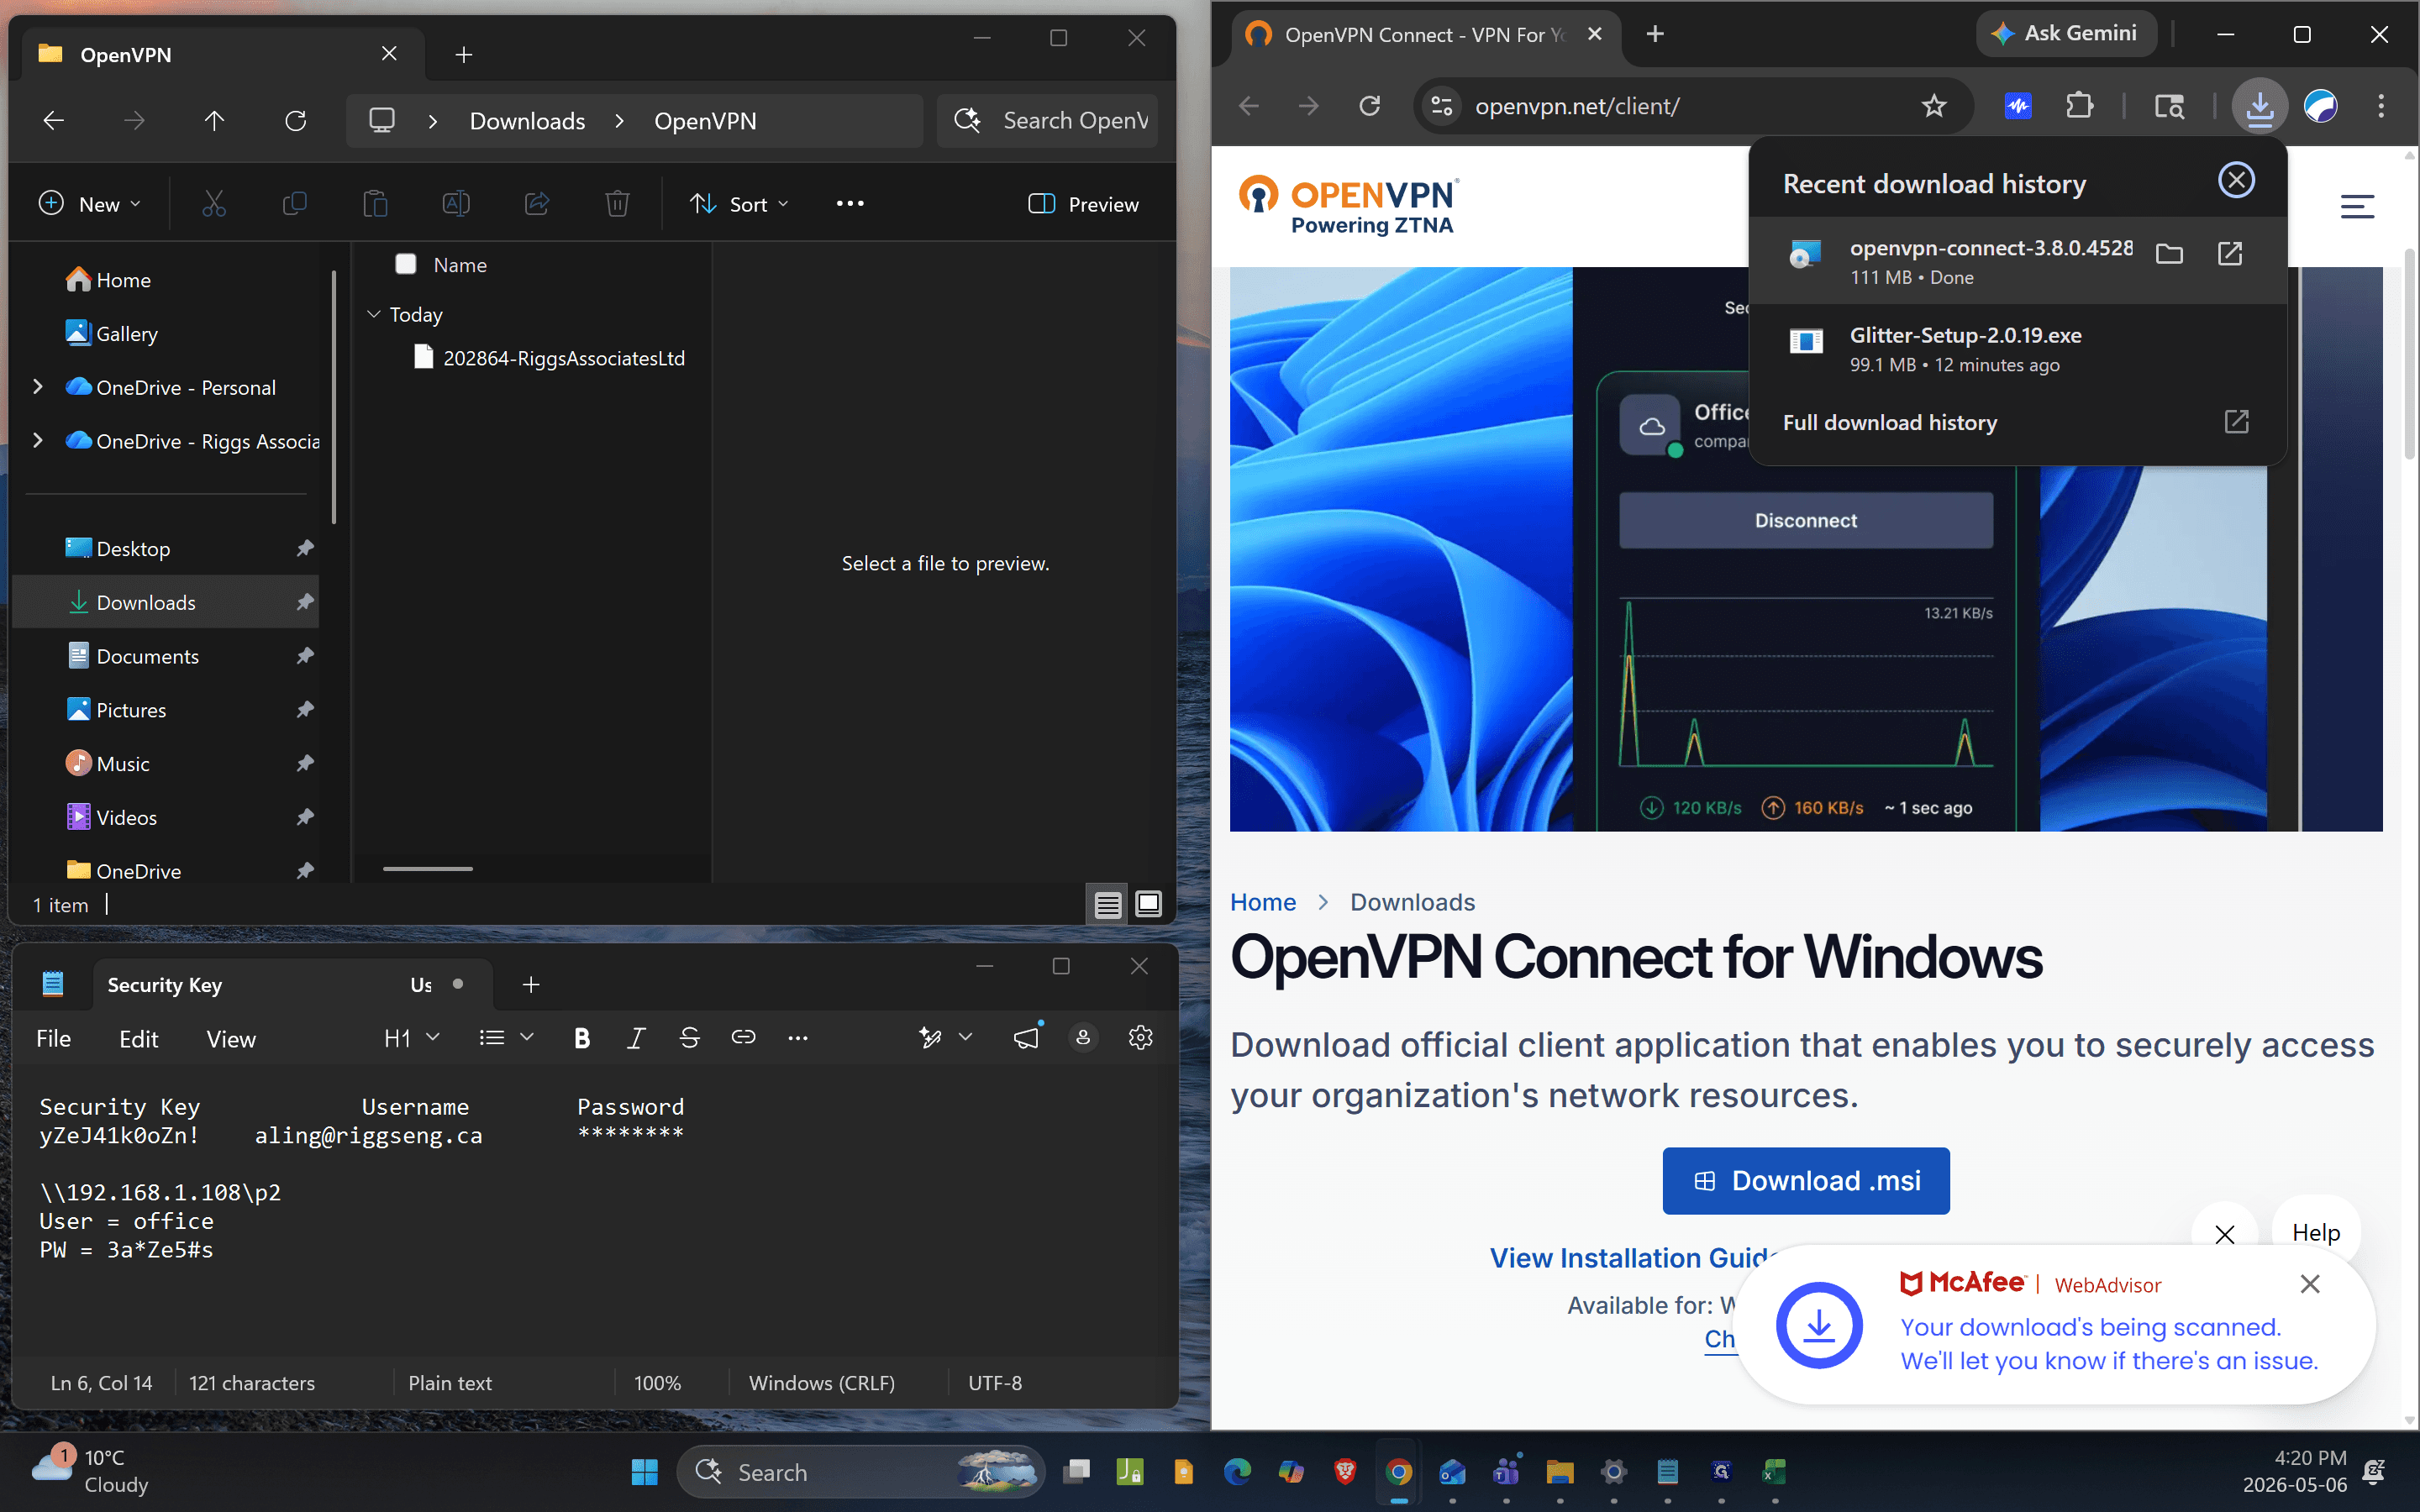Screen dimensions: 2420x1512
Task: Close the Recent download history popup
Action: (x=2237, y=180)
